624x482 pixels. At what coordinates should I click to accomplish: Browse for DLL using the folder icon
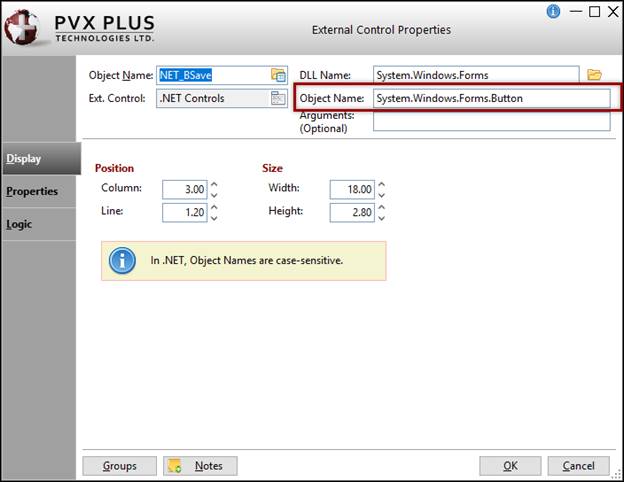coord(594,74)
